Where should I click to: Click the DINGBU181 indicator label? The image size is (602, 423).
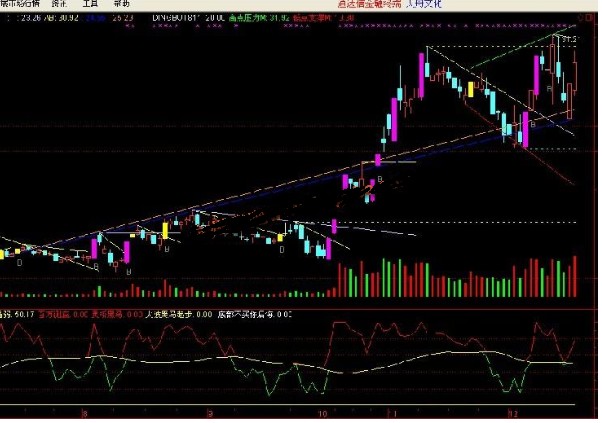176,18
